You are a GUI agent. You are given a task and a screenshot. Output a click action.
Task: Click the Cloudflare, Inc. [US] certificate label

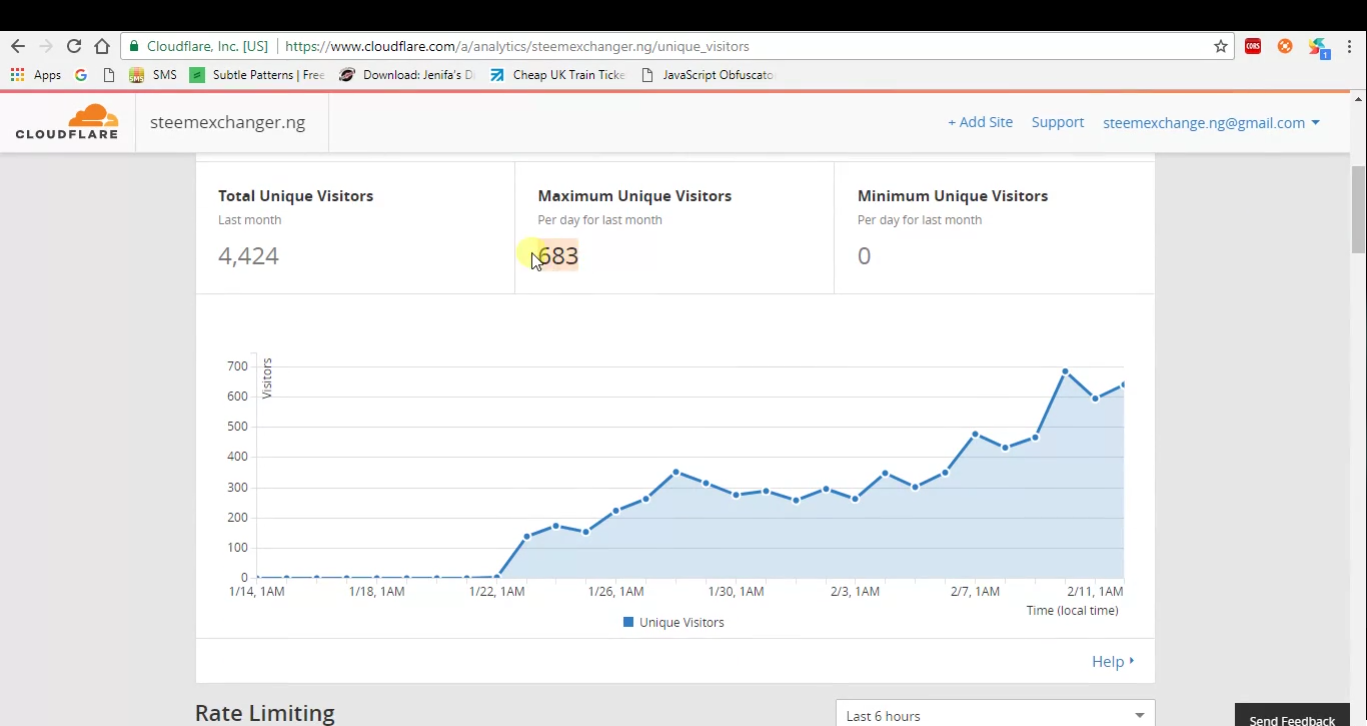[x=207, y=46]
